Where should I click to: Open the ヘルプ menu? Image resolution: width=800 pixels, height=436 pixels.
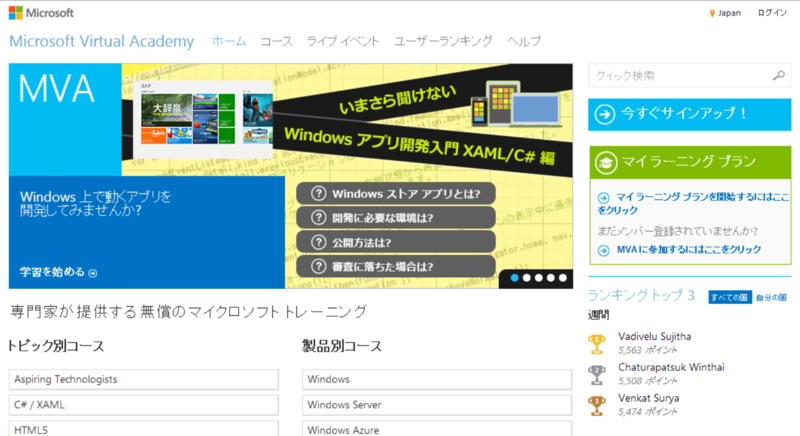pos(524,41)
